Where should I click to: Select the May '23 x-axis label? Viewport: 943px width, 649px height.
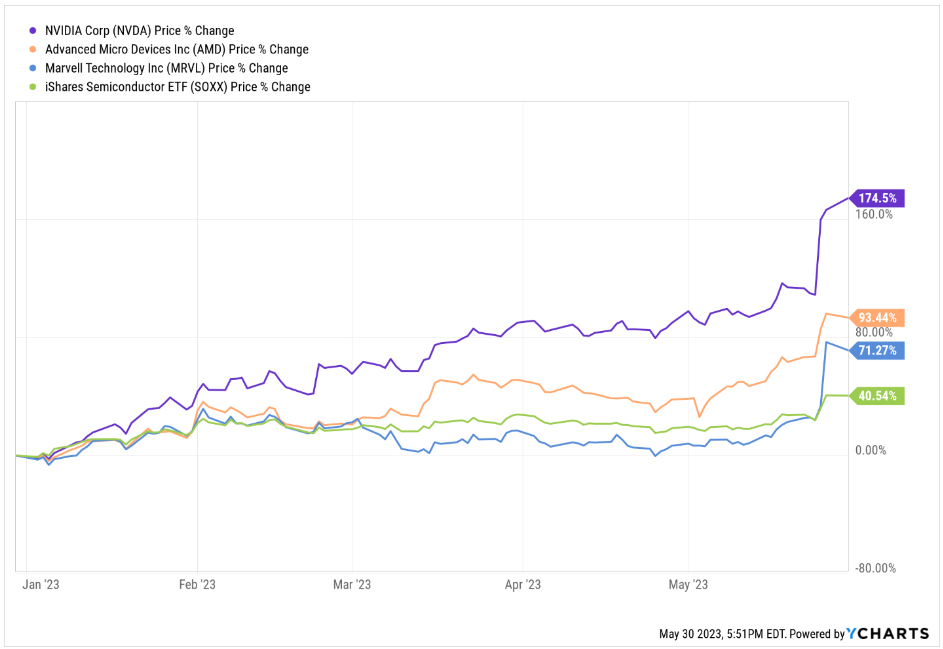(686, 584)
